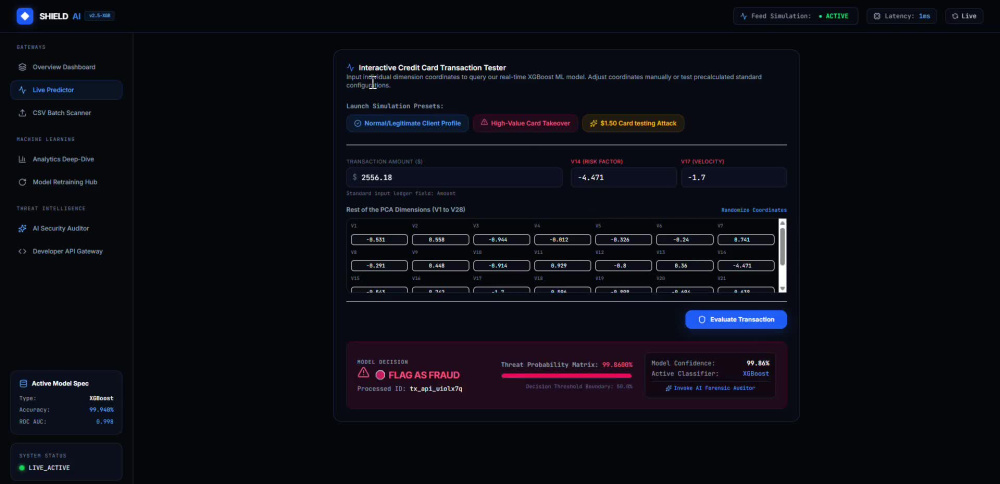Click the PCA grid scrollbar down arrow
This screenshot has height=484, width=1000.
(783, 289)
